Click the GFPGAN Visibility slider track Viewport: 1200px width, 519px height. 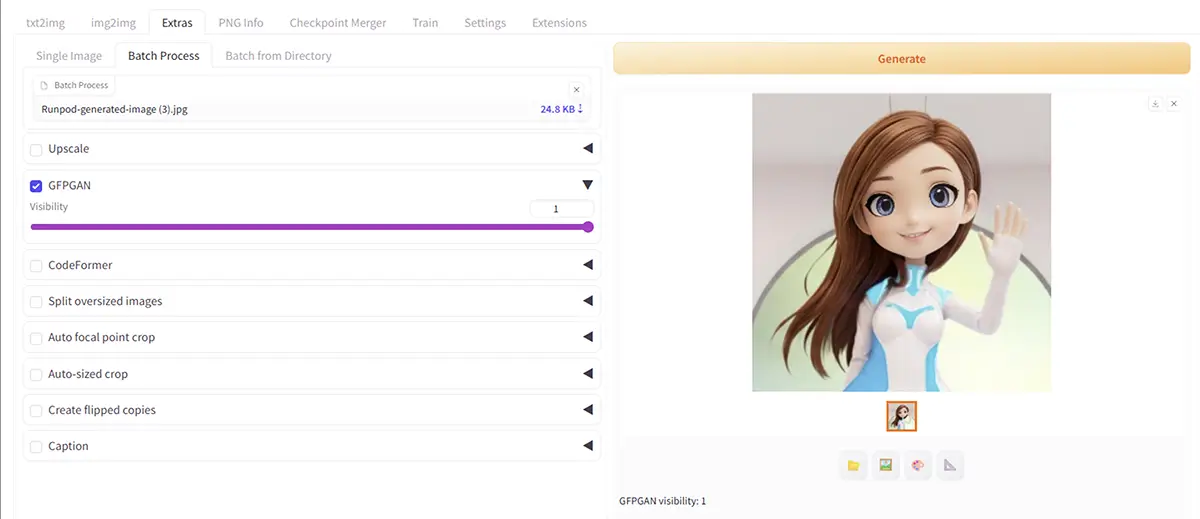click(x=310, y=227)
